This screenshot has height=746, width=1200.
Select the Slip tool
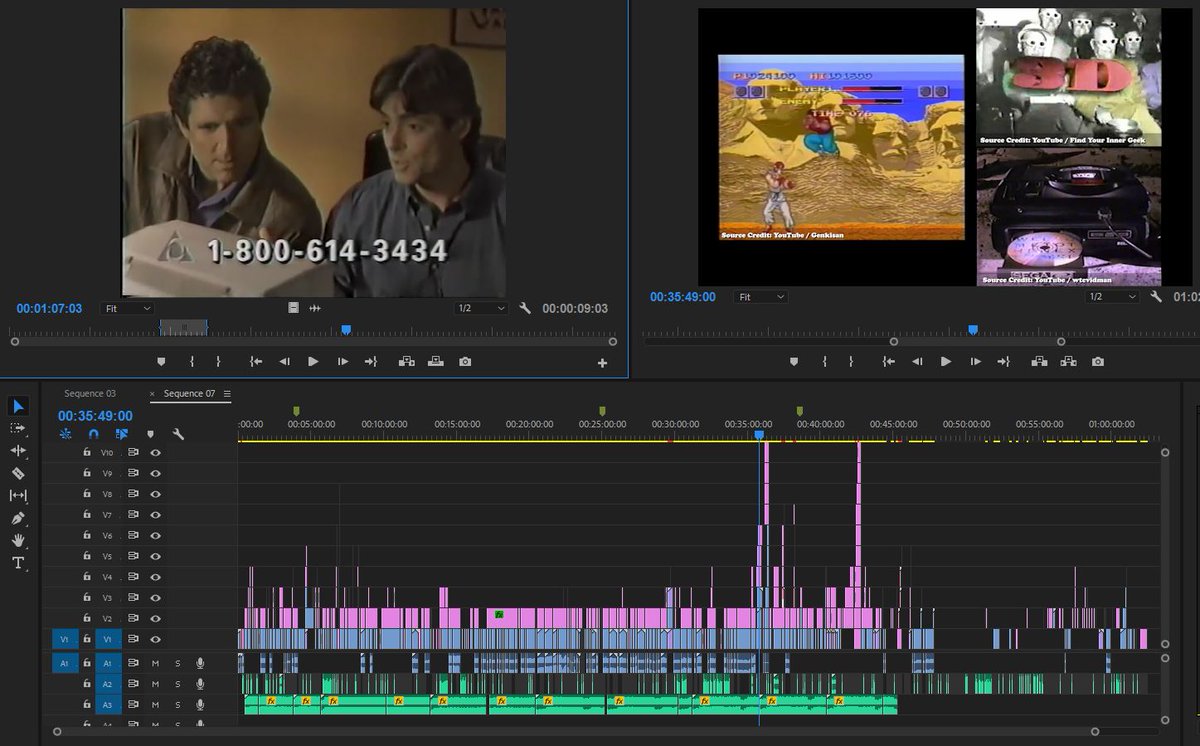(18, 495)
